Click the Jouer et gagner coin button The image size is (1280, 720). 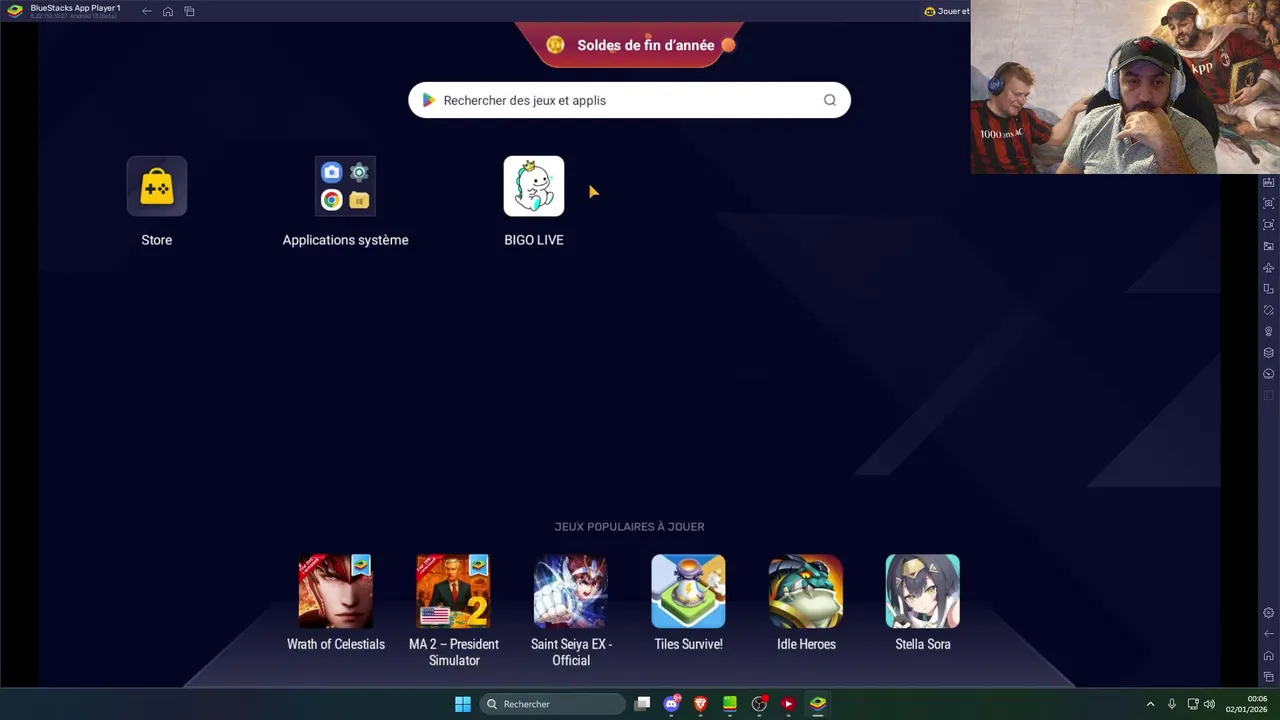click(x=946, y=11)
